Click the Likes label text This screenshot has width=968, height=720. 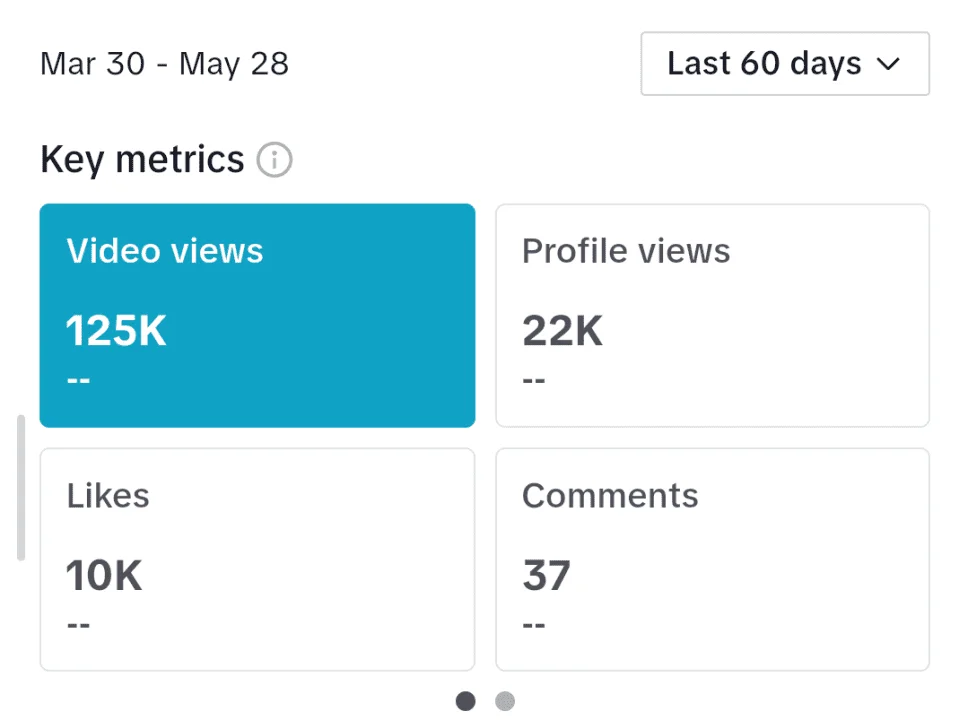[x=108, y=495]
